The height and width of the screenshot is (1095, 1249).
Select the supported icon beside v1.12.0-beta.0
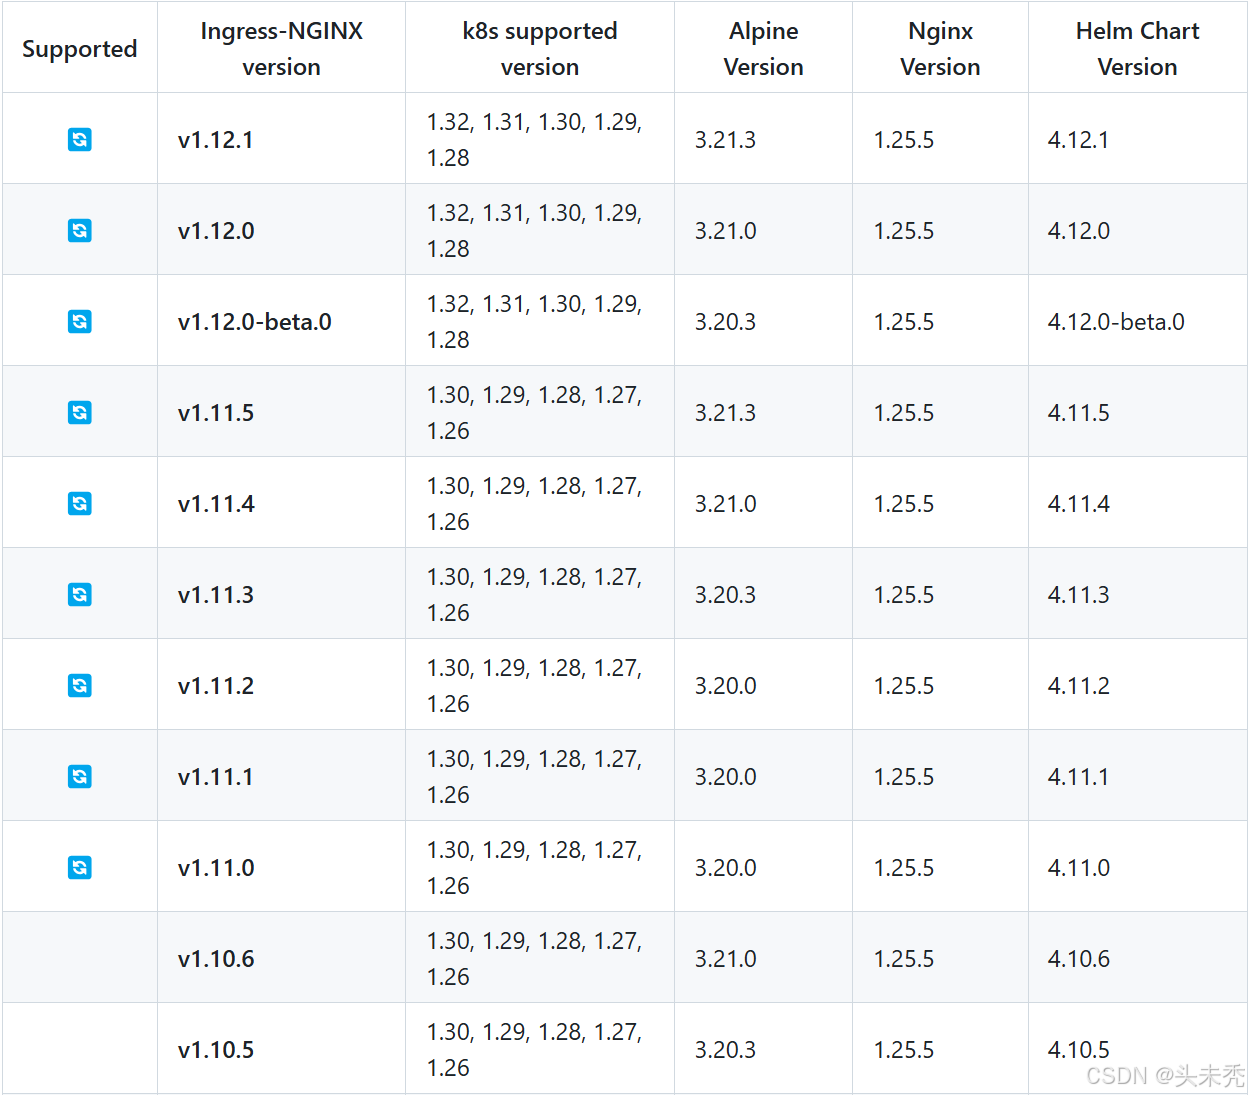coord(80,322)
